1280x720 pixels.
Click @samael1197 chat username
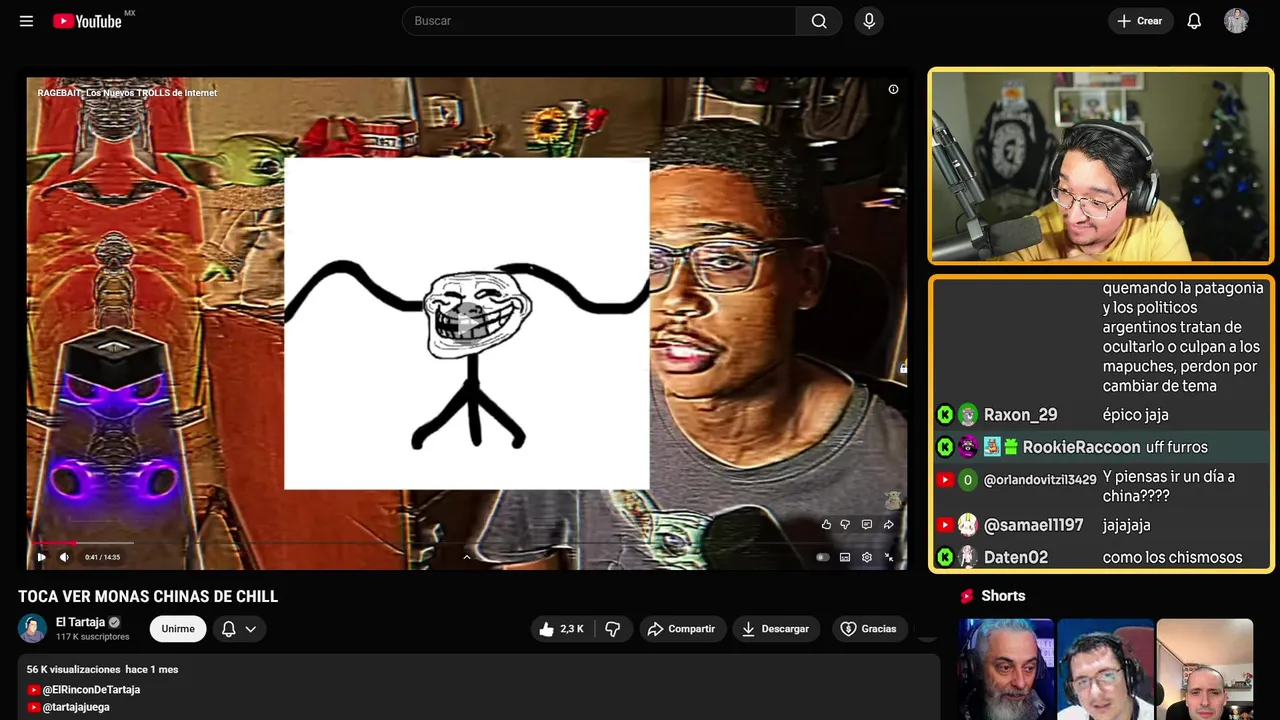1033,525
